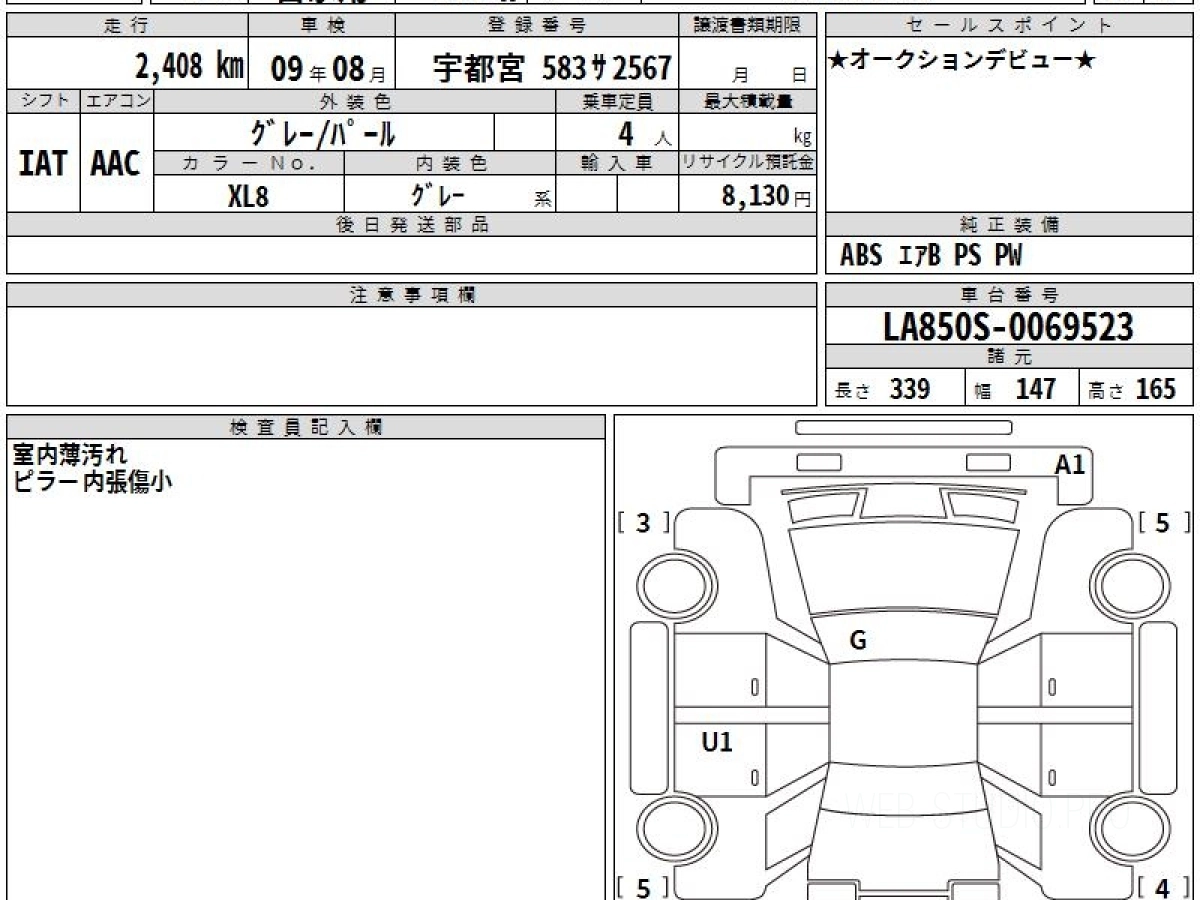Select the inspector note 室内薄汚れ
Viewport: 1200px width, 900px height.
click(70, 456)
